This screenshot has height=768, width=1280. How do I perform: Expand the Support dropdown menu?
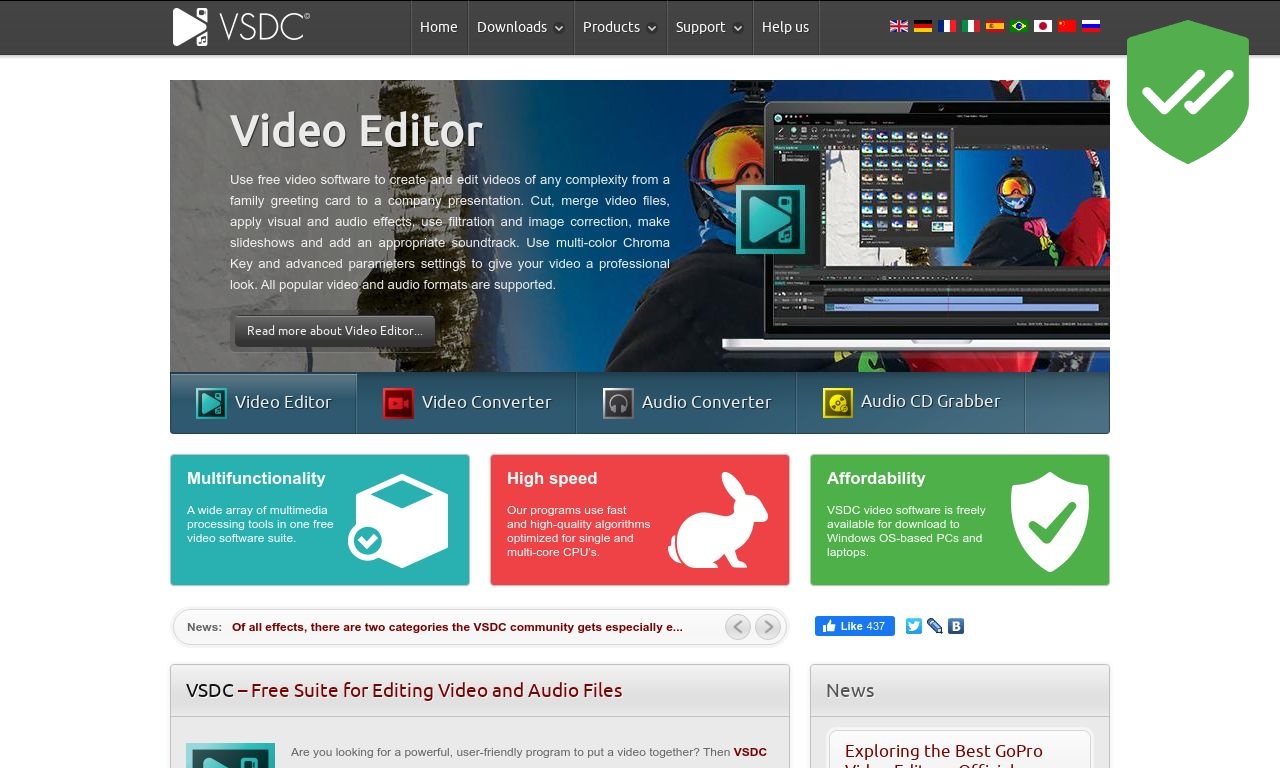coord(709,27)
